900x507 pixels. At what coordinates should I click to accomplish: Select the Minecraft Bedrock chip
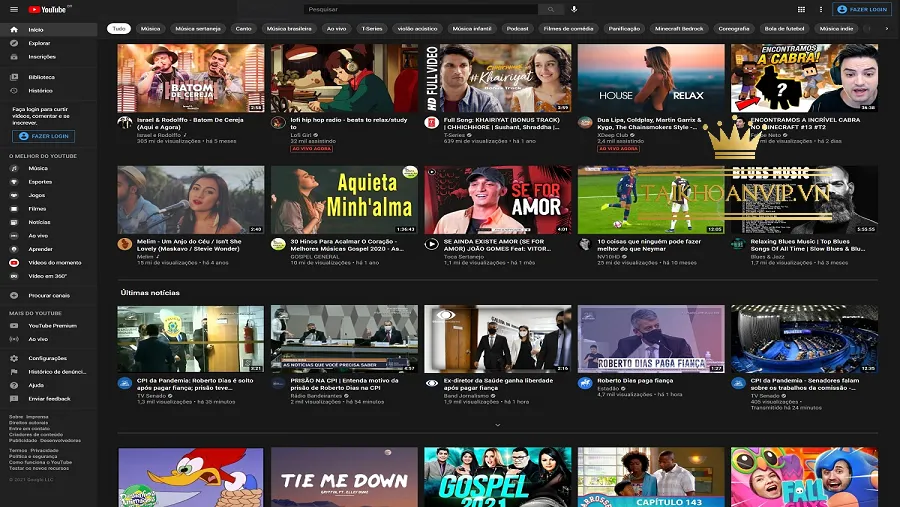(x=679, y=28)
